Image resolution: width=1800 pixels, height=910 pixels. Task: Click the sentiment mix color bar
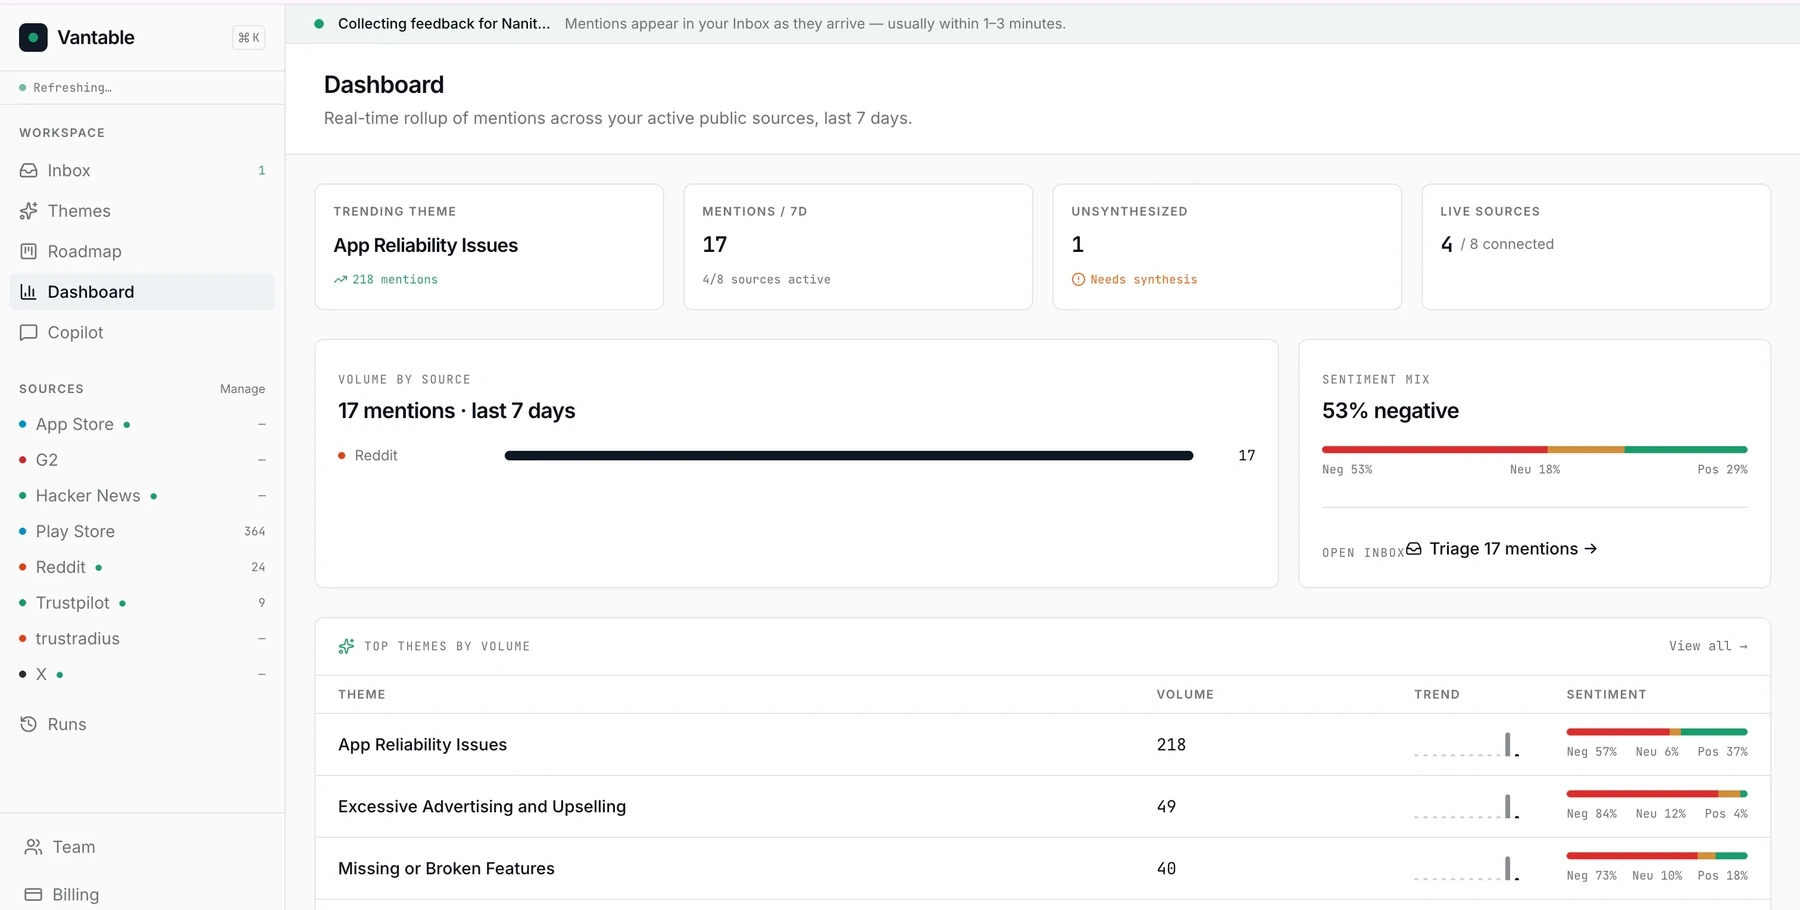(1534, 450)
